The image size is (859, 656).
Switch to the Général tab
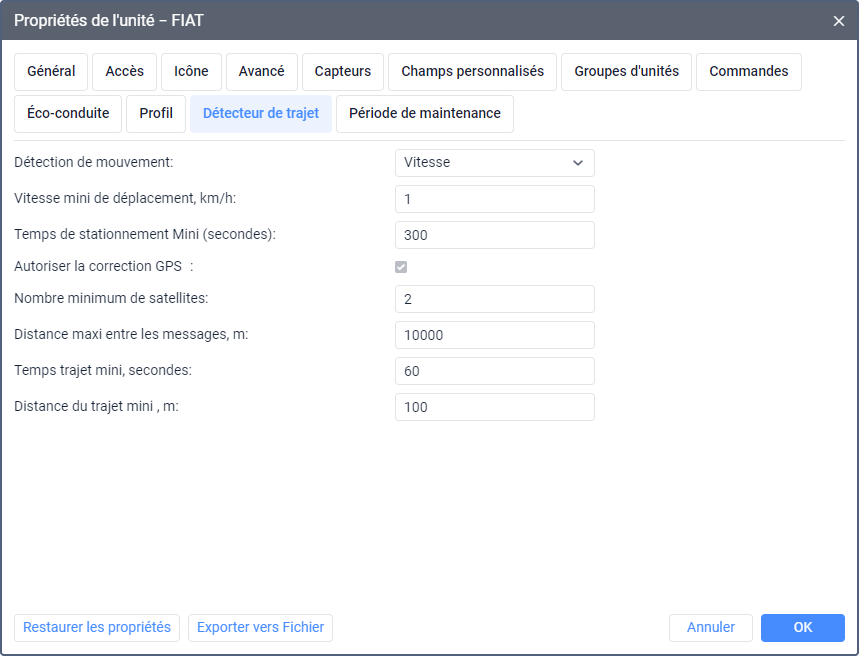(x=51, y=72)
